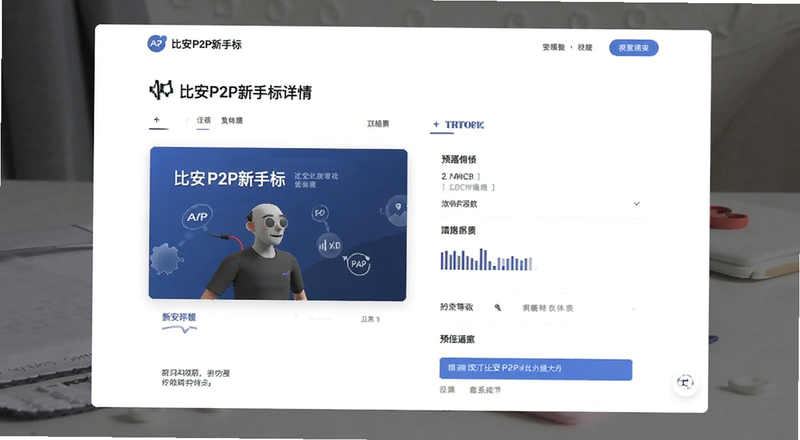Click the blue pill button in header
This screenshot has width=800, height=440.
pos(634,48)
